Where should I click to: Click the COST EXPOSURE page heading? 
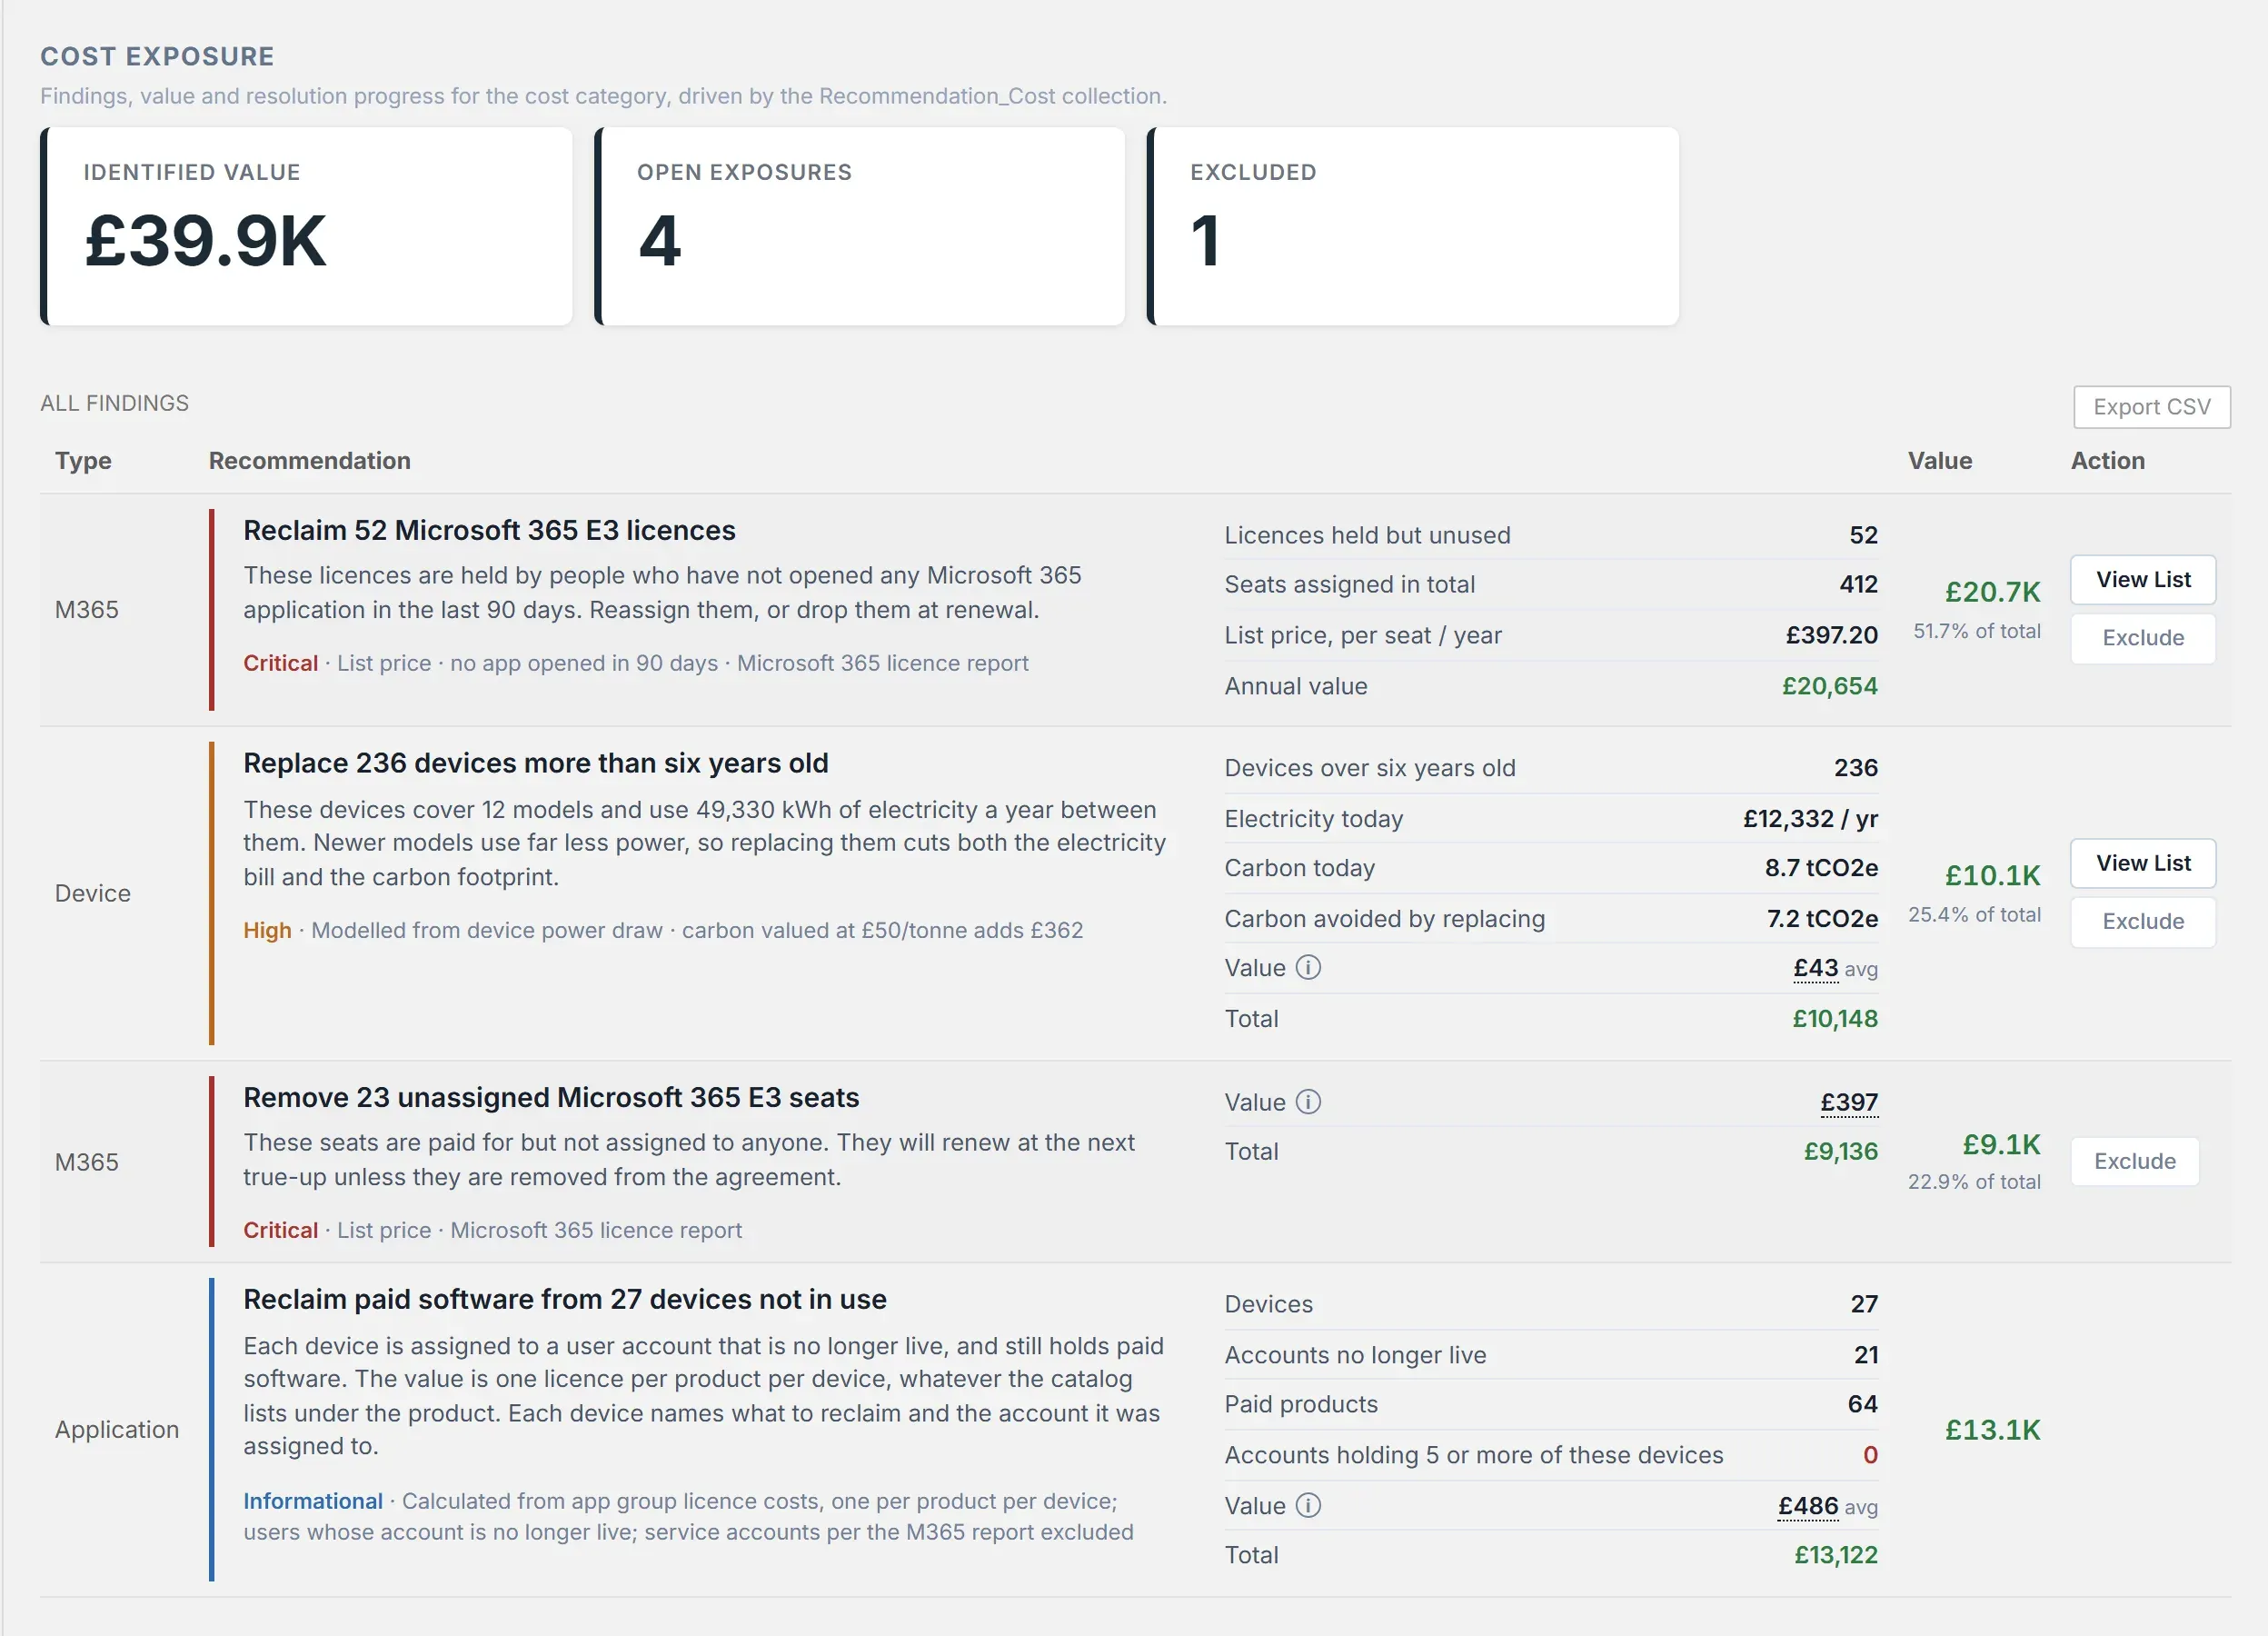pos(157,56)
